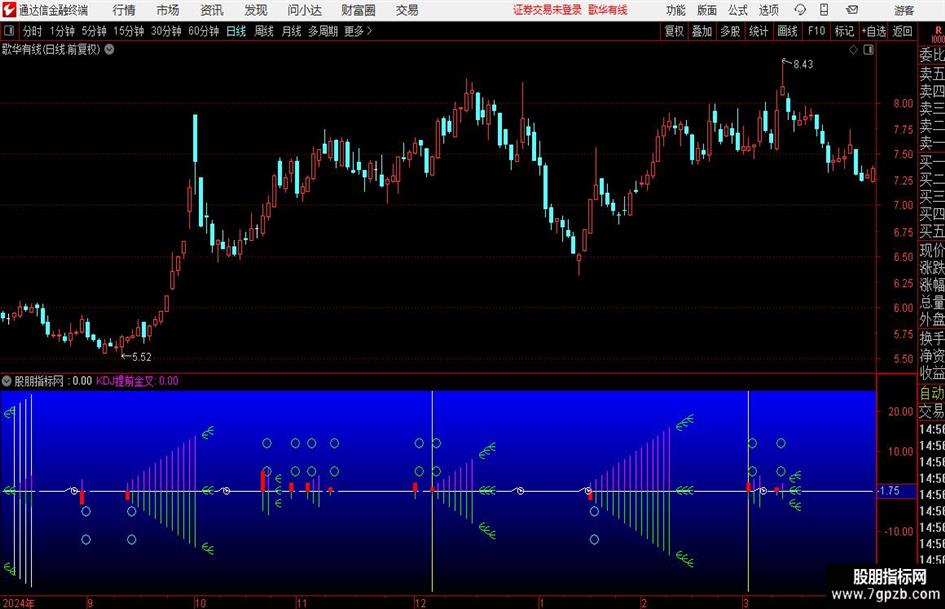The height and width of the screenshot is (609, 945).
Task: Click the 画线 drawing button
Action: pos(787,31)
